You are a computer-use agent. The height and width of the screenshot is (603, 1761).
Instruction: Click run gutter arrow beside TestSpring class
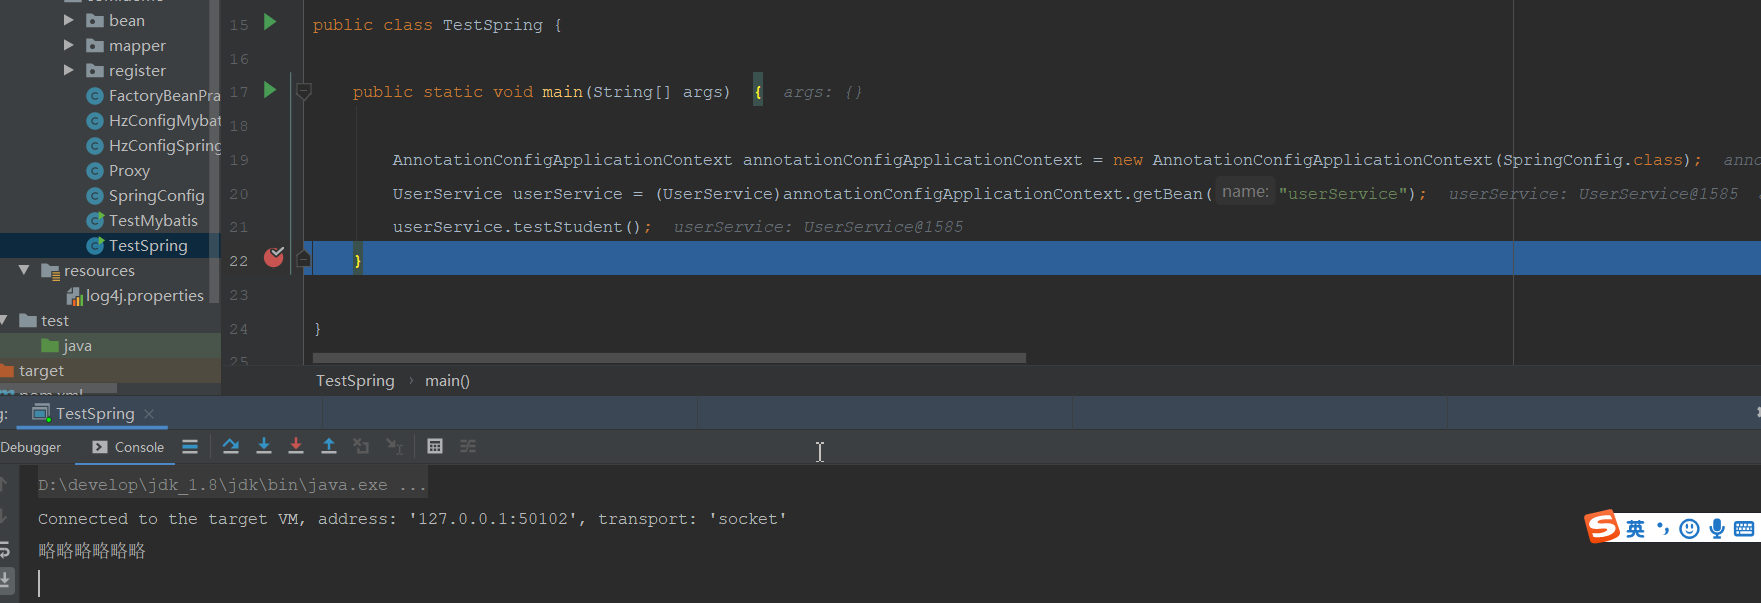[270, 22]
